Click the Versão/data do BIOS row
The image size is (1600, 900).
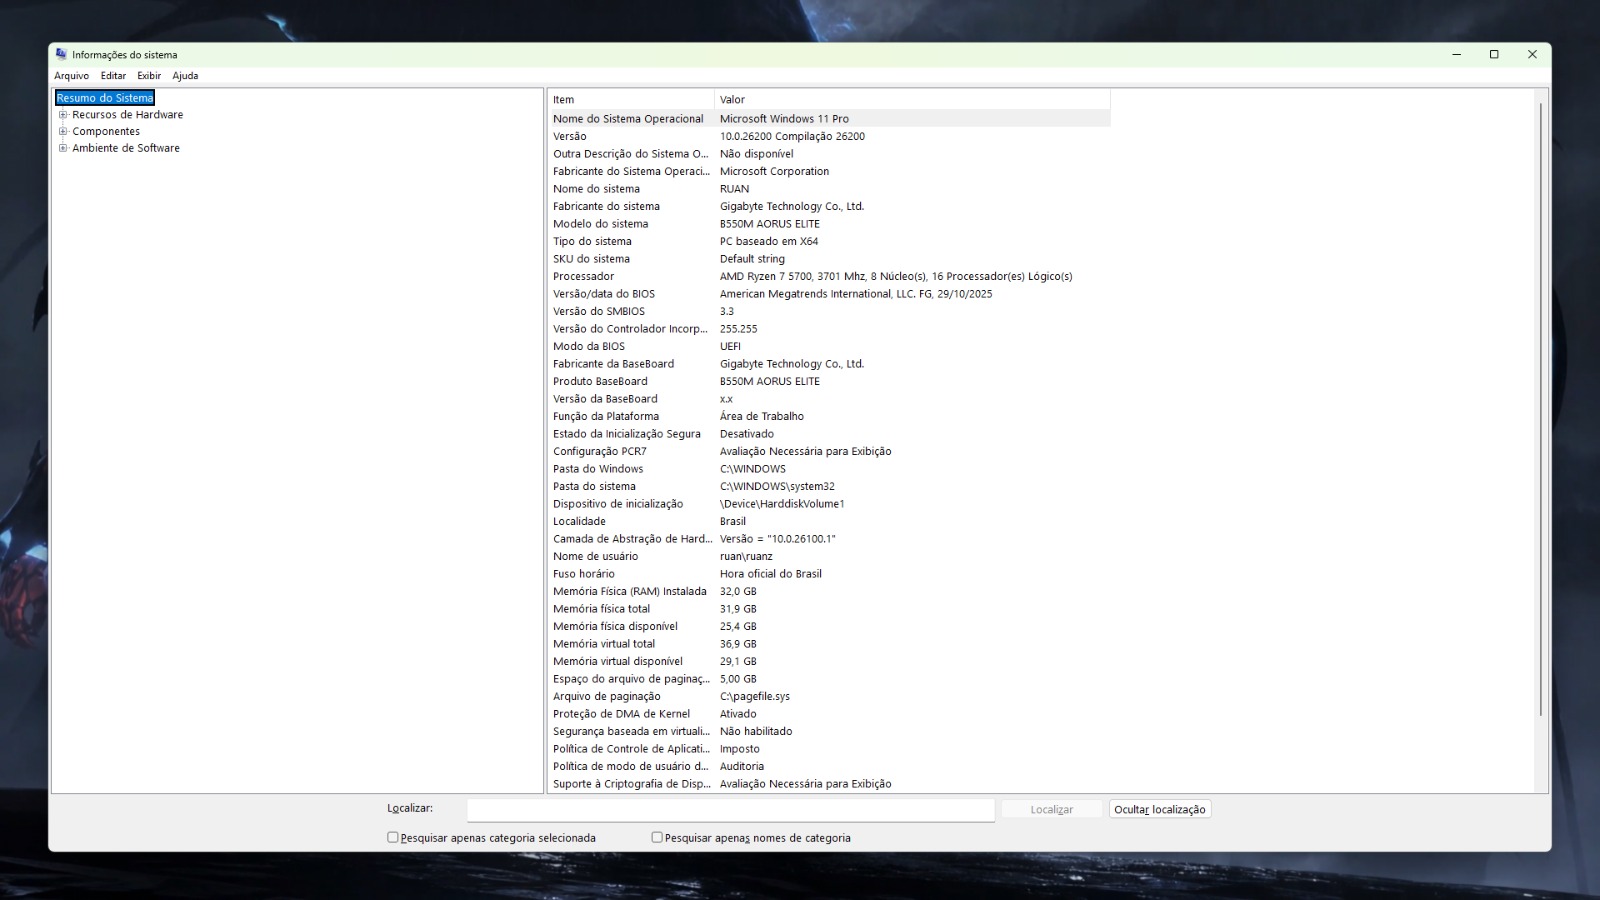point(829,294)
